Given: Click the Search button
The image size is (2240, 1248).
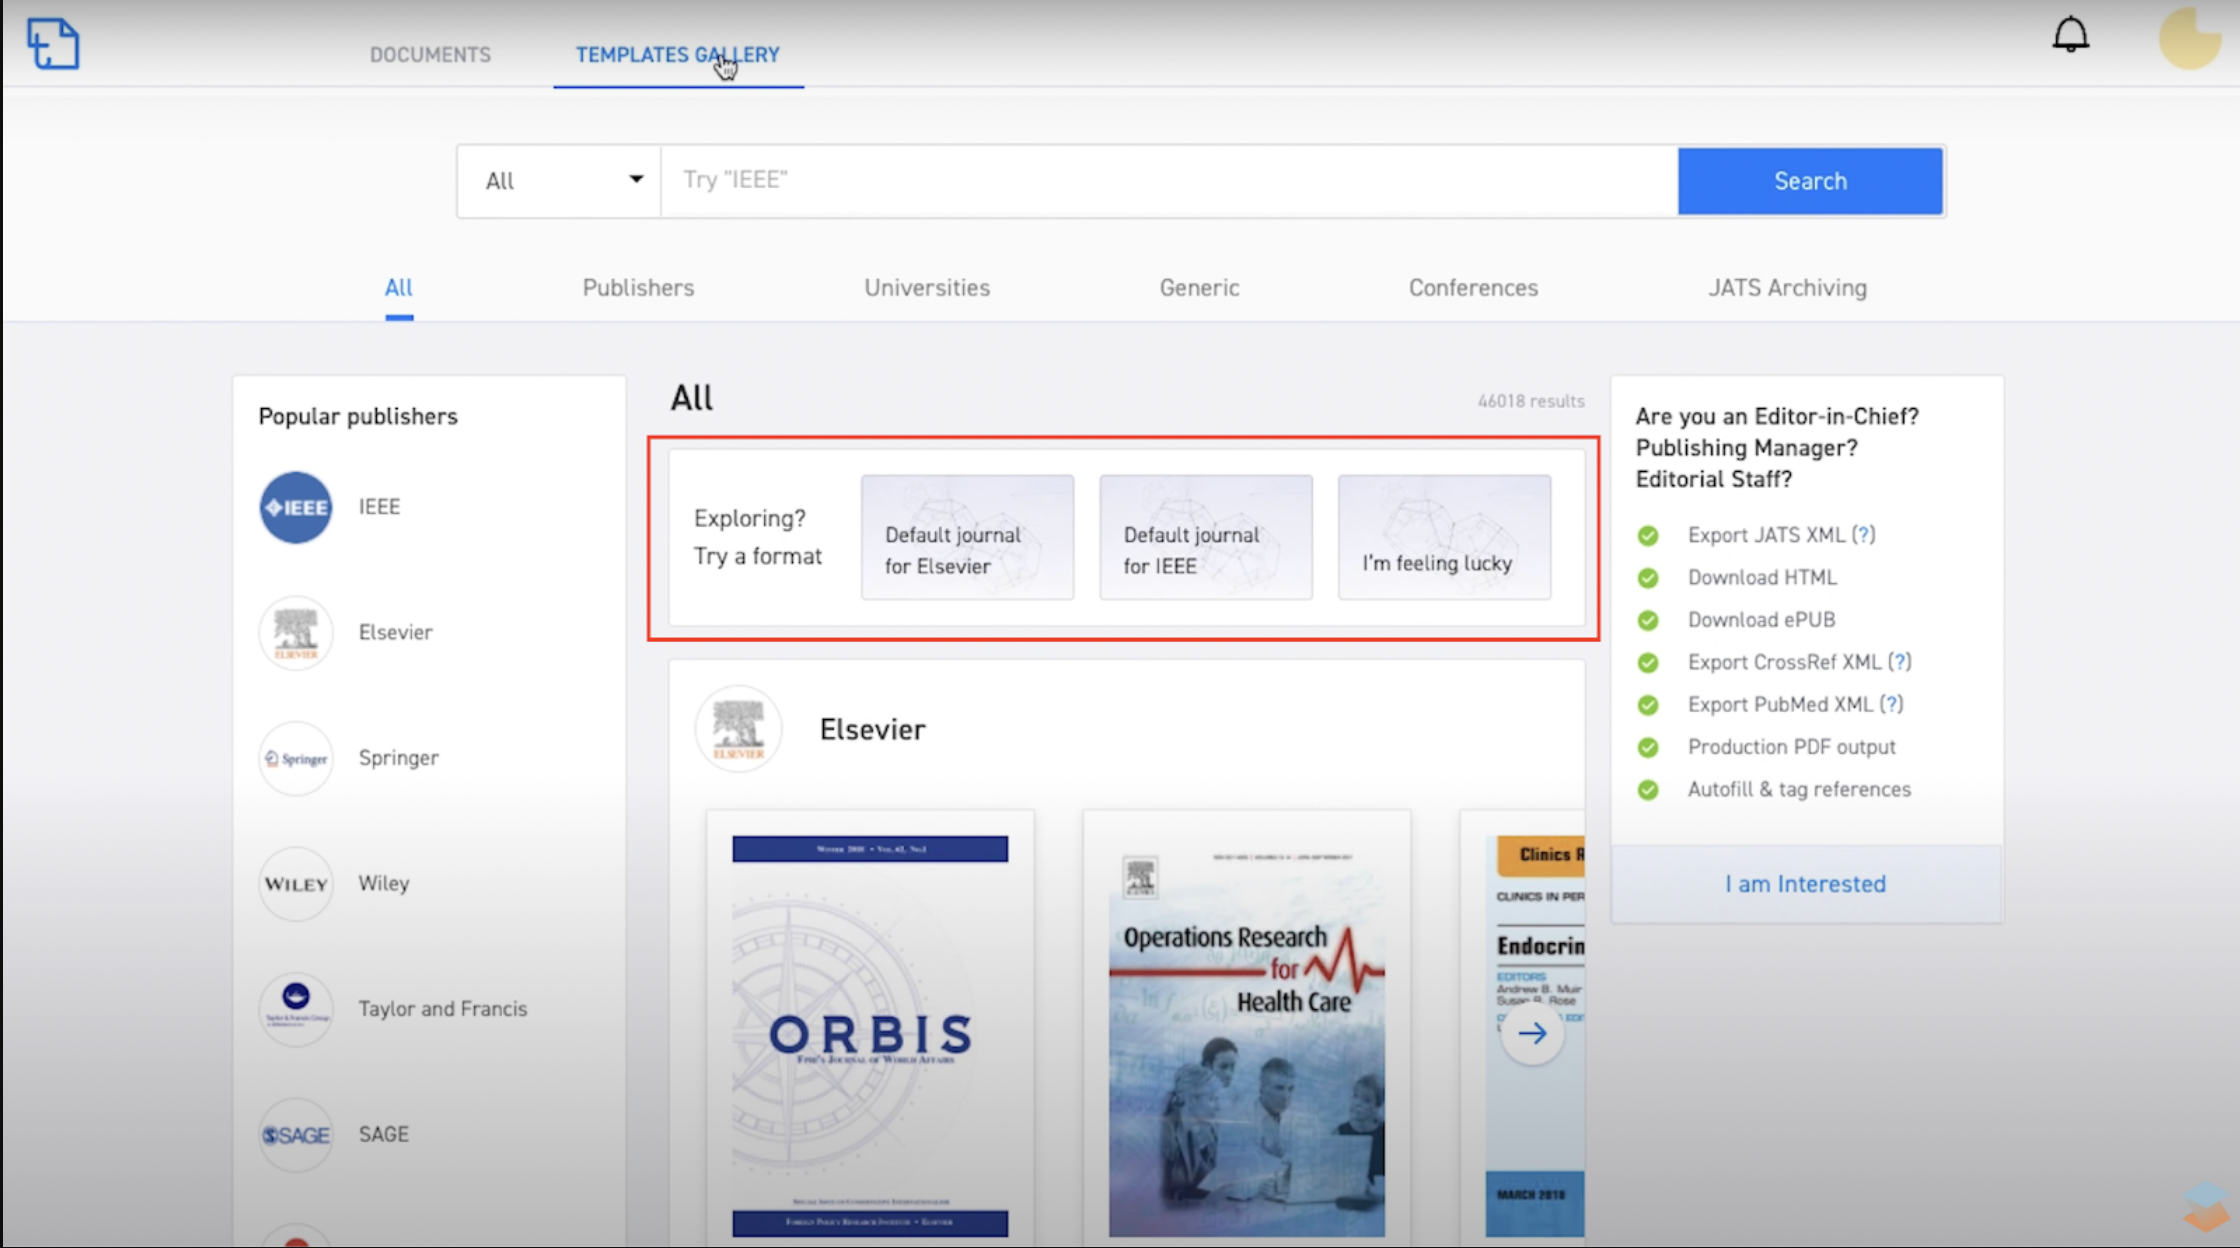Looking at the screenshot, I should point(1810,181).
